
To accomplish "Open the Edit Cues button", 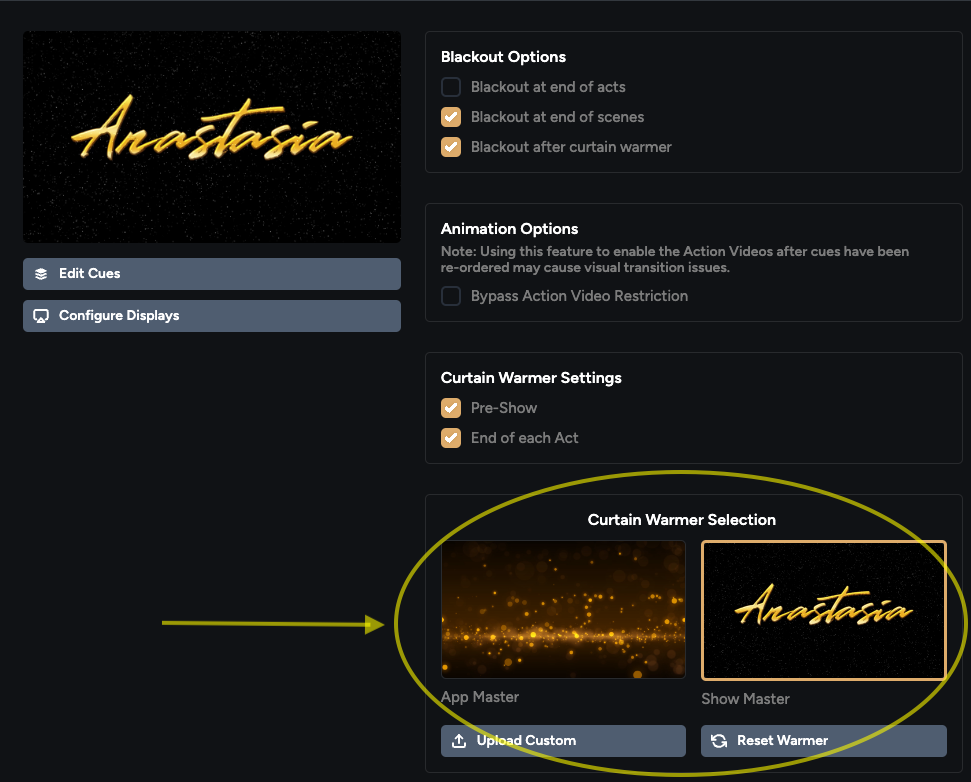I will coord(212,274).
